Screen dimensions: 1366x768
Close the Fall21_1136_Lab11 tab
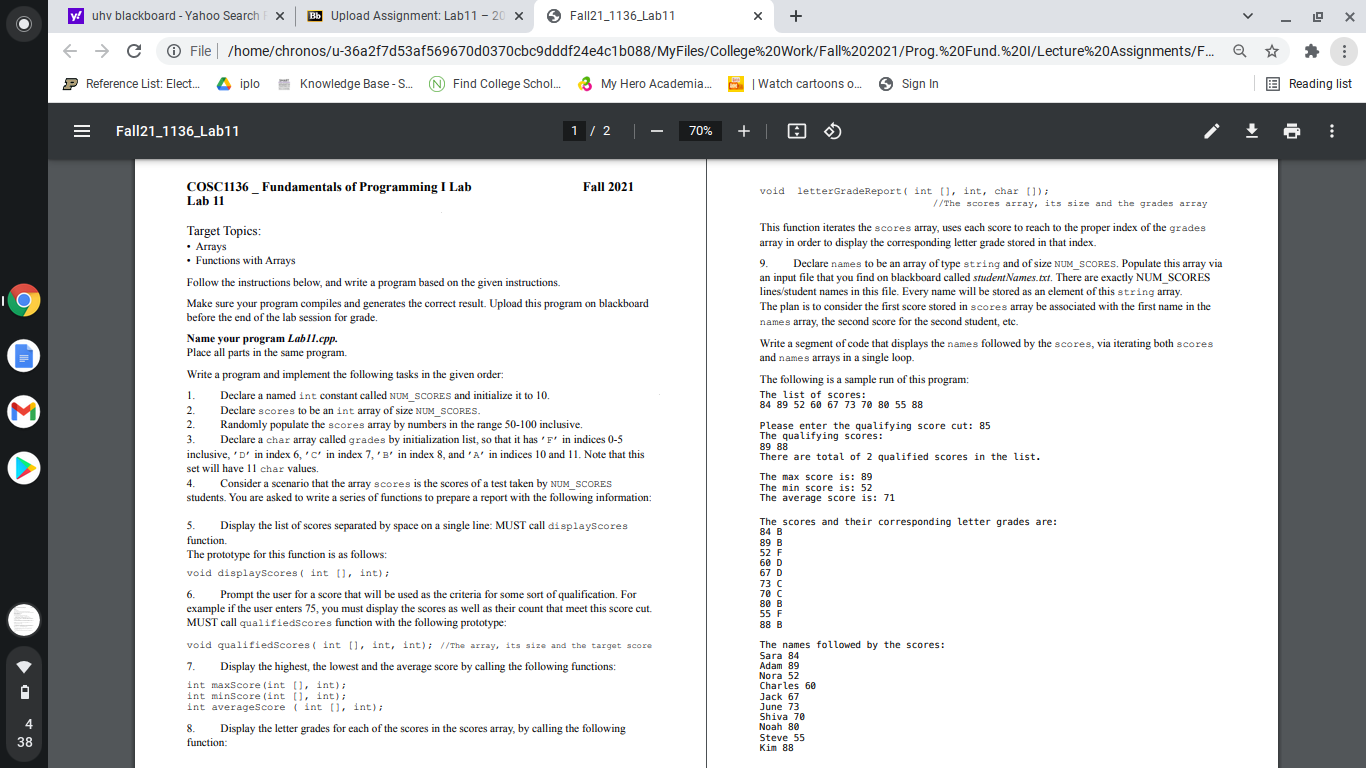tap(757, 16)
